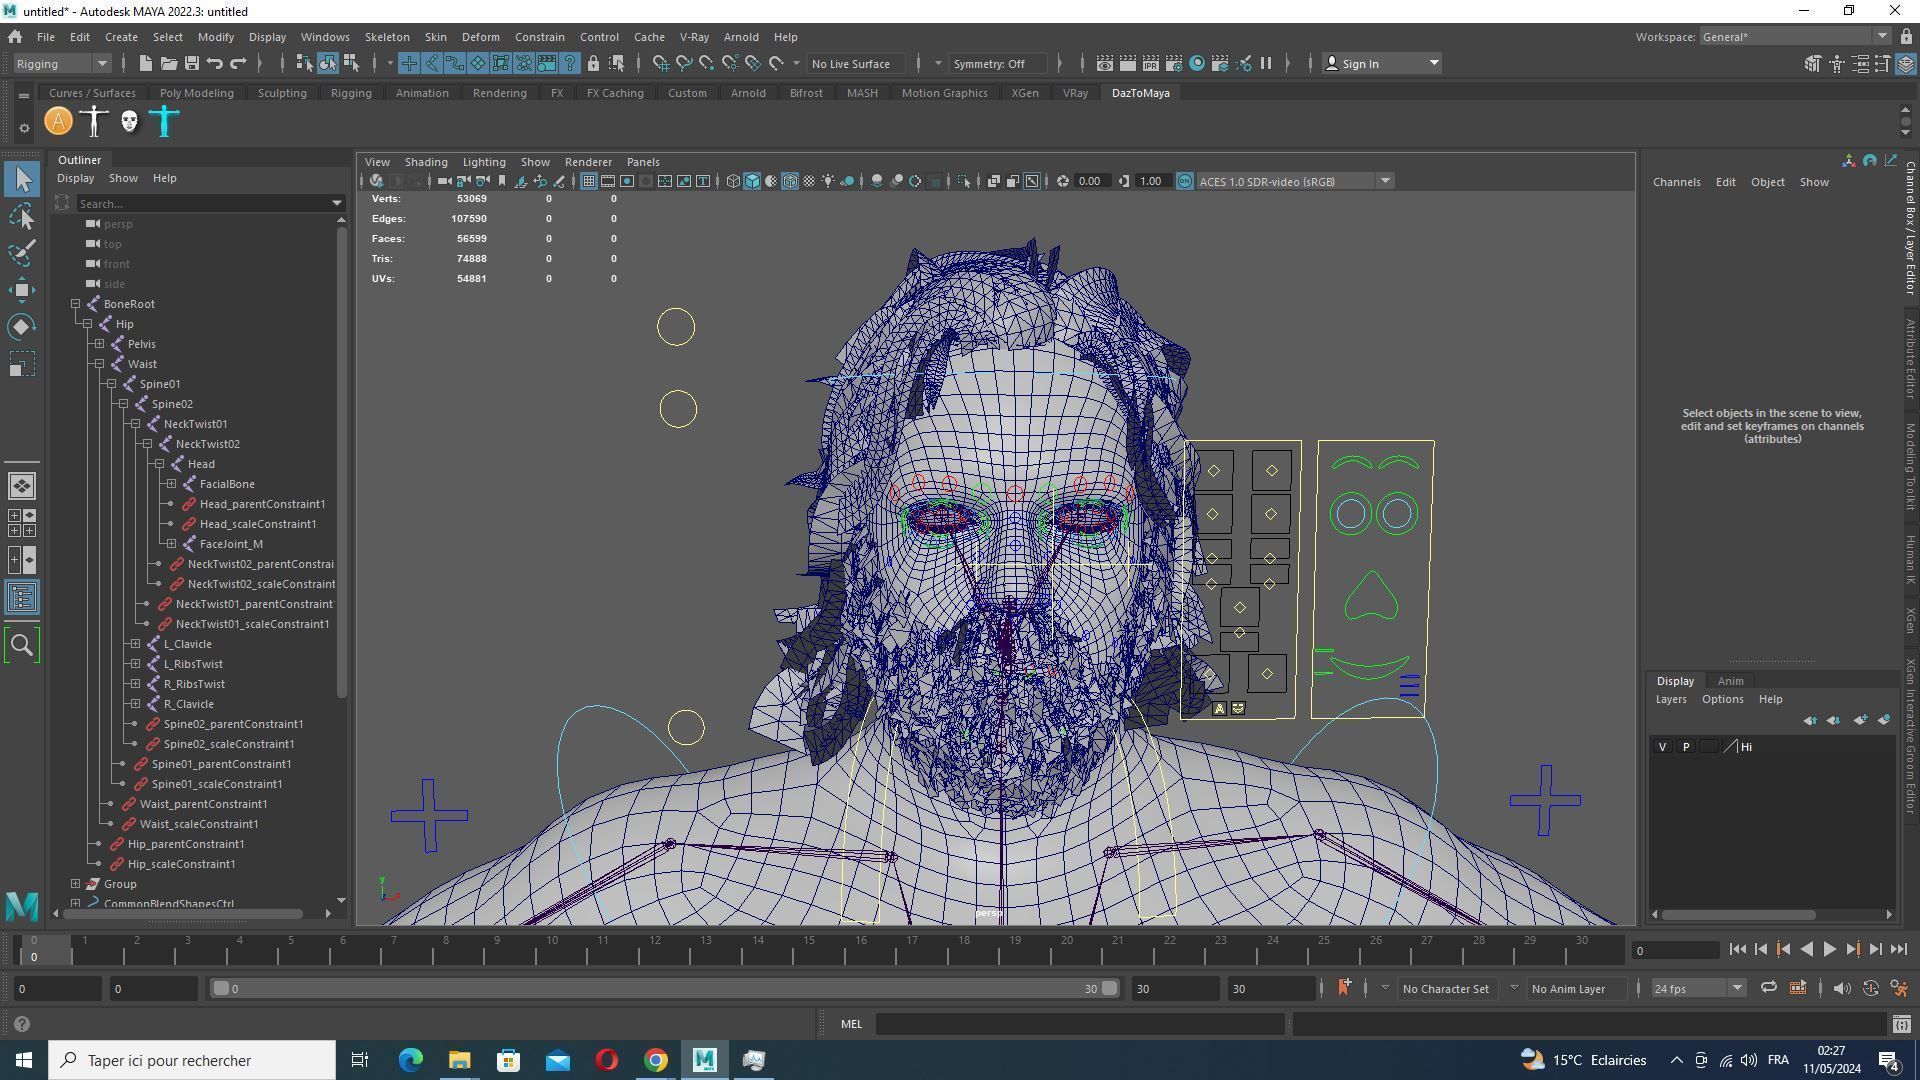Viewport: 1920px width, 1080px height.
Task: Expand the Pelvis joint in Outliner
Action: point(99,344)
